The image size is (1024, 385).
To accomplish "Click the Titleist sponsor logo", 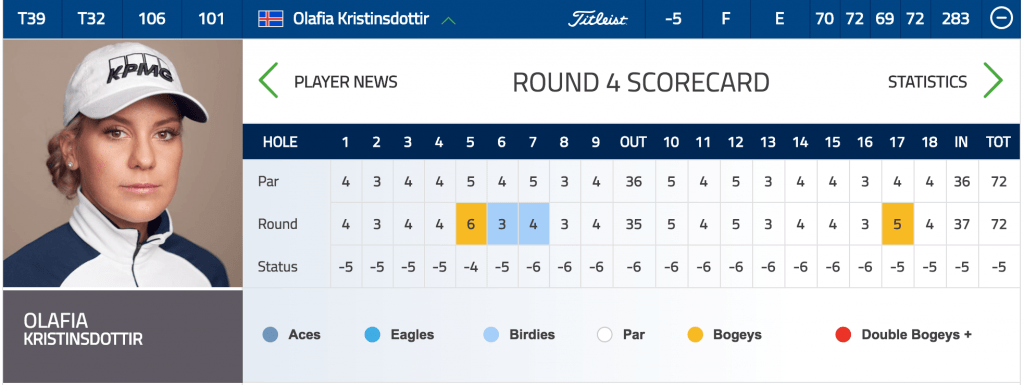I will tap(598, 19).
